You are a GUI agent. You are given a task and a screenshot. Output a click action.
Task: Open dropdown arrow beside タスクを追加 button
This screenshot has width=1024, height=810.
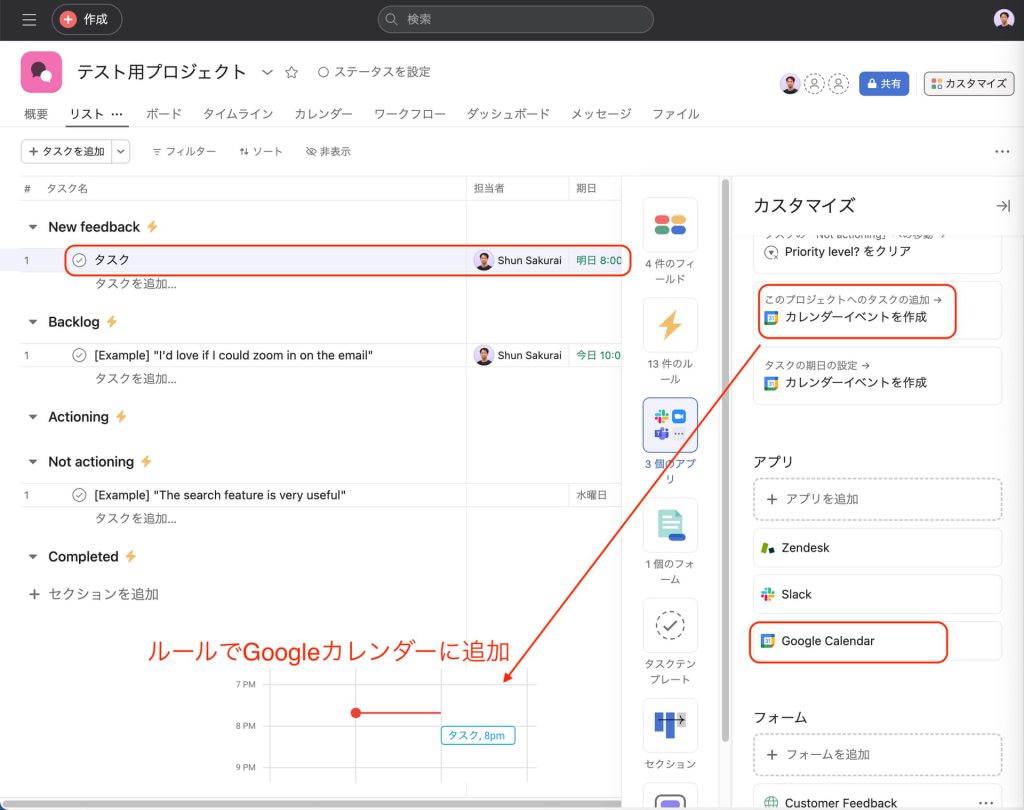(x=120, y=151)
